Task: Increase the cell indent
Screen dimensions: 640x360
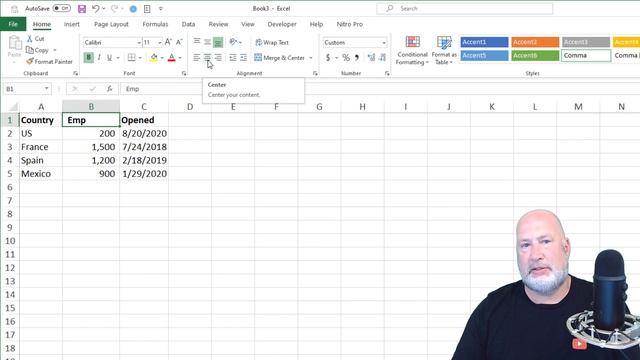Action: coord(244,58)
